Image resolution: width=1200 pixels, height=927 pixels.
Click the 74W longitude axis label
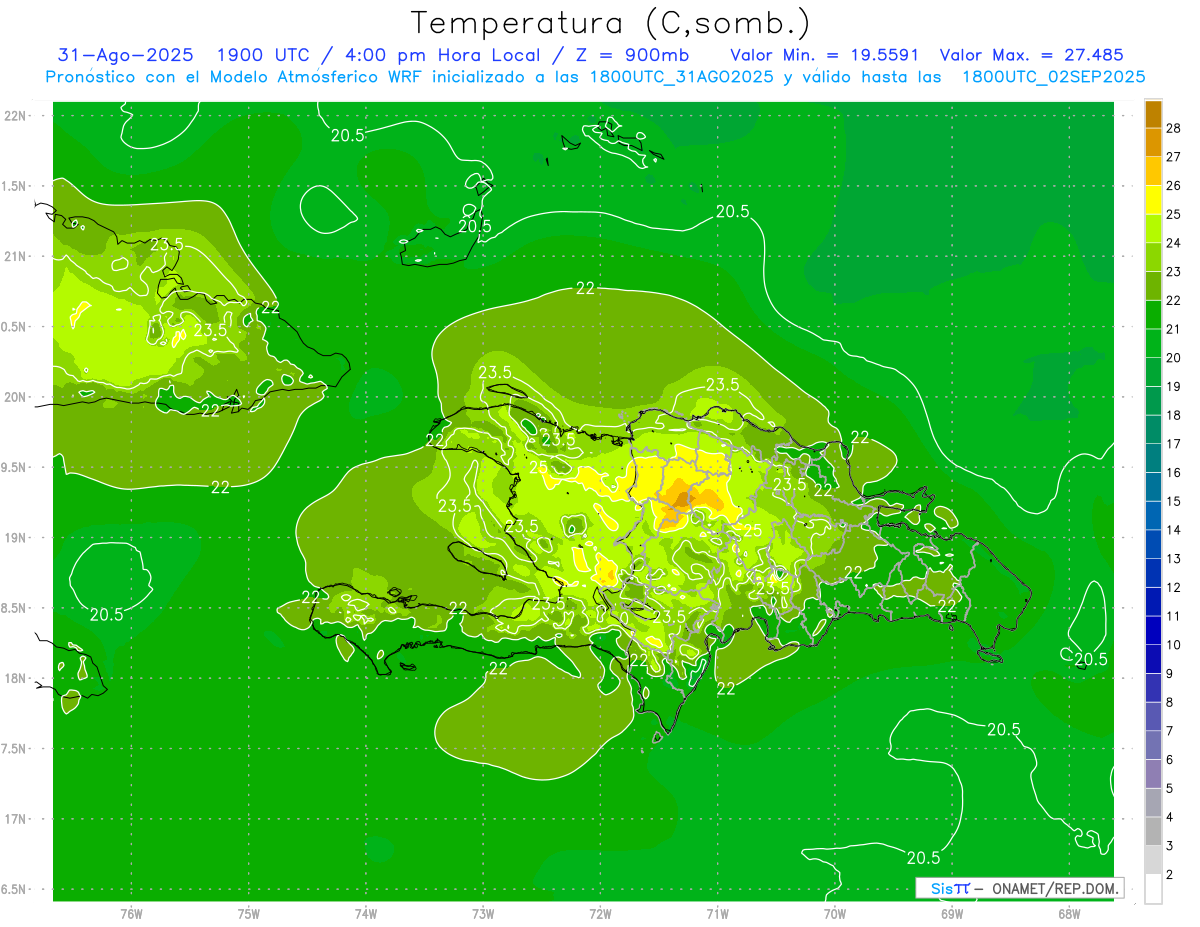click(365, 913)
